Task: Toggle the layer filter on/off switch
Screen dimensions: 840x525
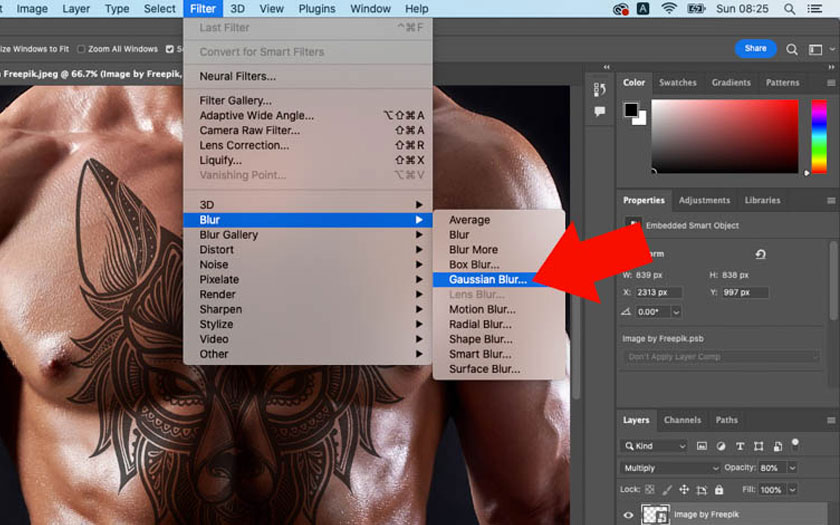Action: pos(797,446)
